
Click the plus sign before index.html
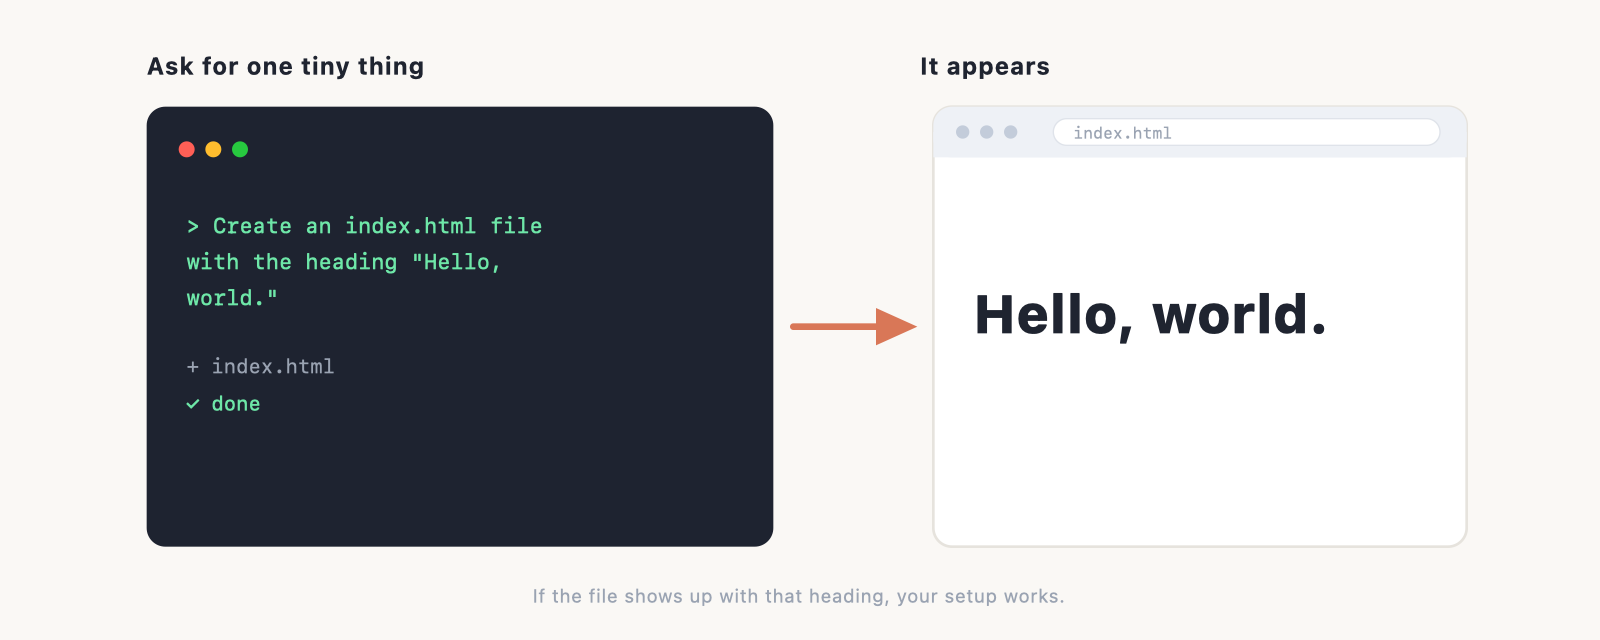[193, 367]
